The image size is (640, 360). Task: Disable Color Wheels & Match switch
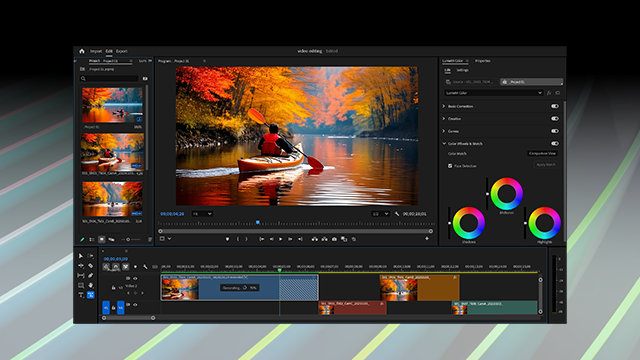point(555,144)
